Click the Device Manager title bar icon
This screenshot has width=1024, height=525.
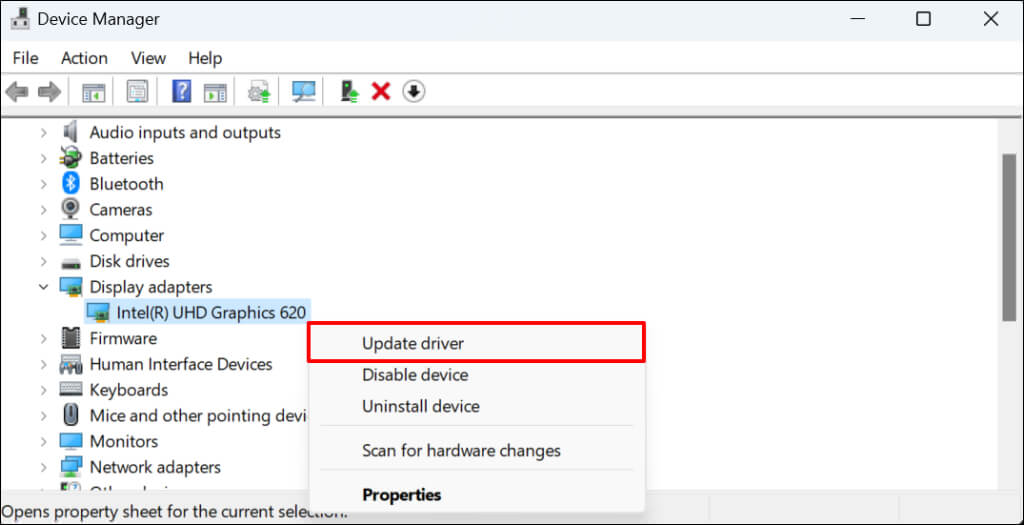(x=20, y=19)
